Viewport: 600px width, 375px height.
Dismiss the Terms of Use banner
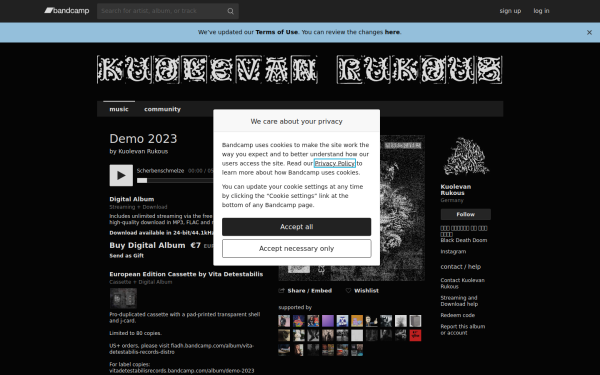tap(589, 33)
